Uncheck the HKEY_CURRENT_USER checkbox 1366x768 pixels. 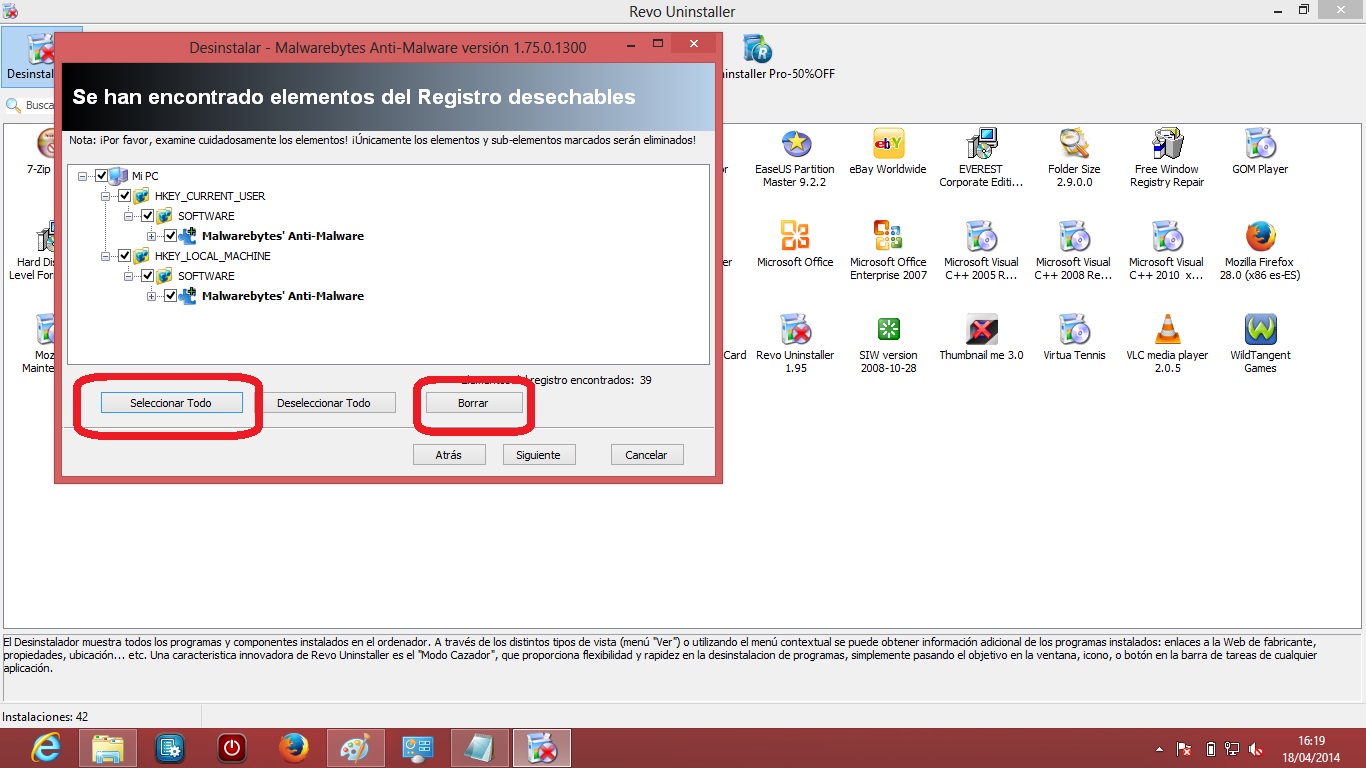pos(125,196)
